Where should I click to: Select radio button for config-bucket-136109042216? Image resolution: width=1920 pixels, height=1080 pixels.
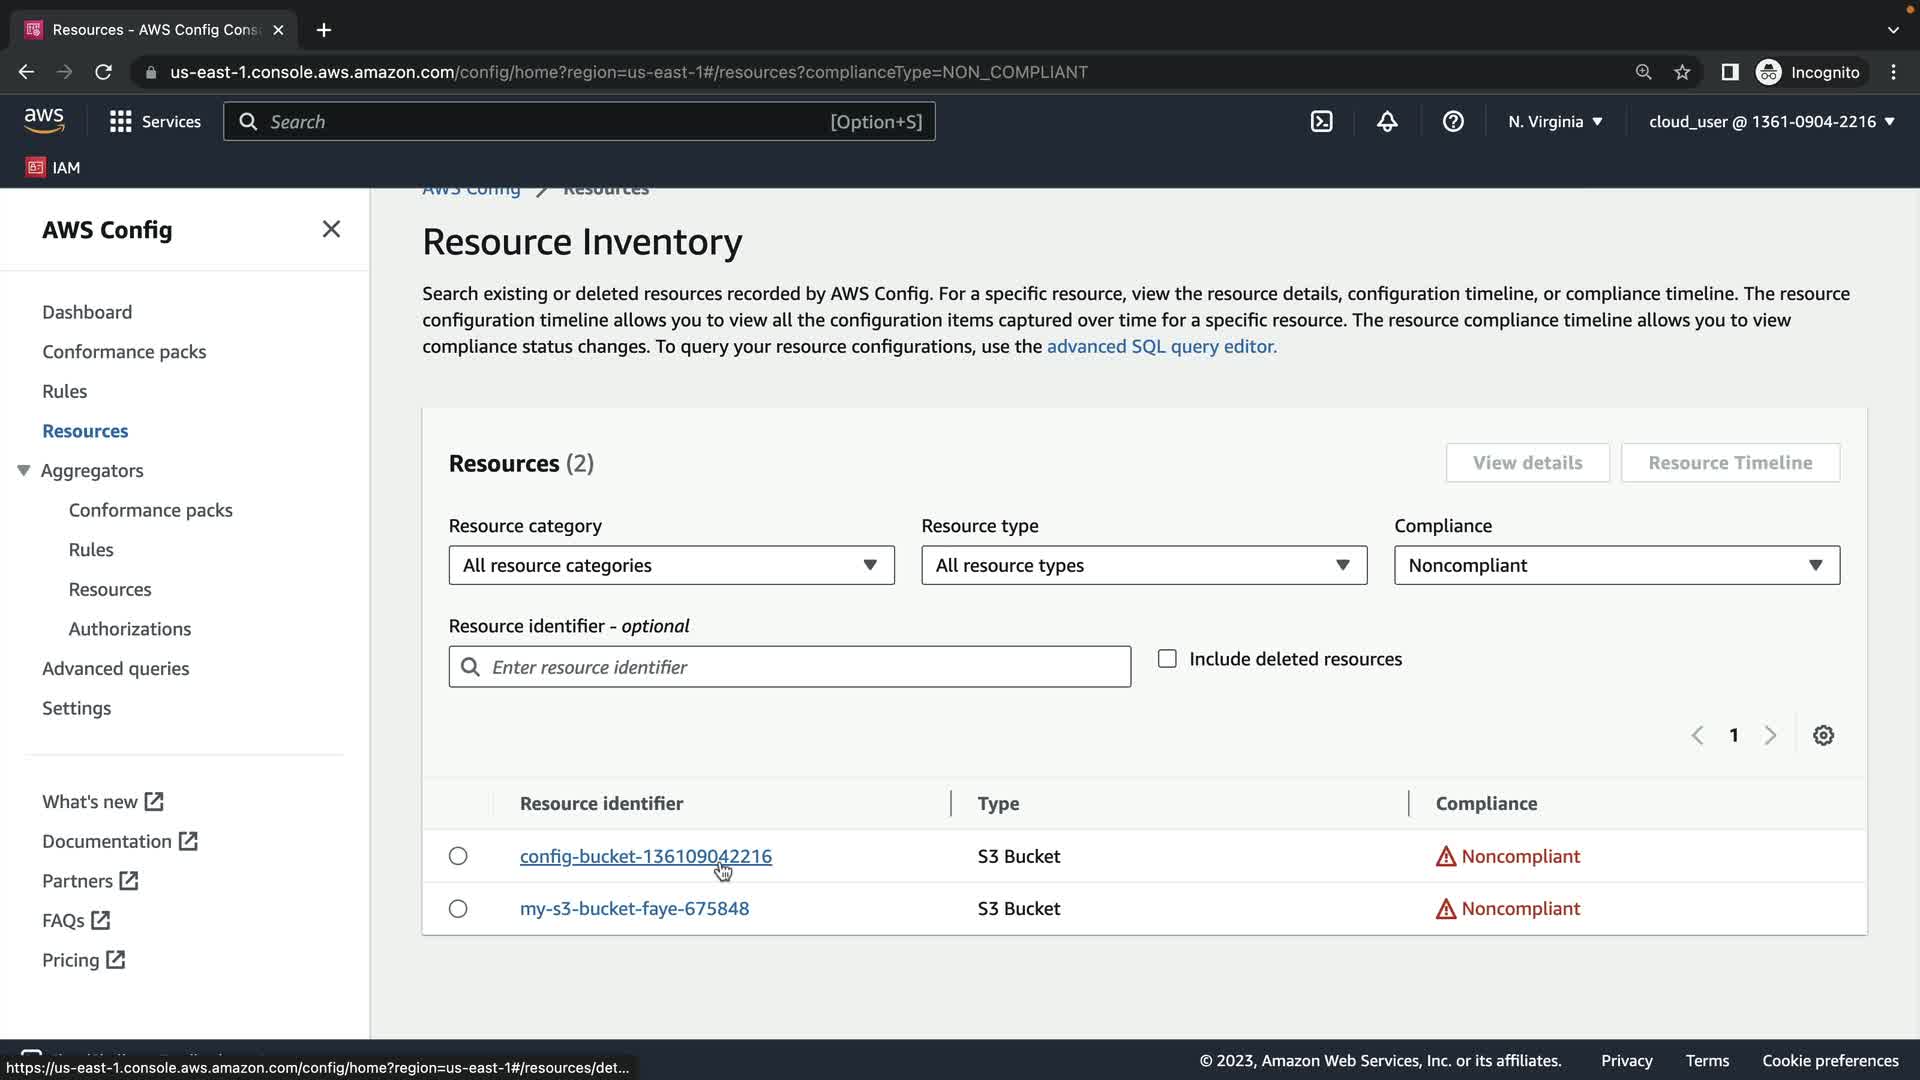pos(458,856)
